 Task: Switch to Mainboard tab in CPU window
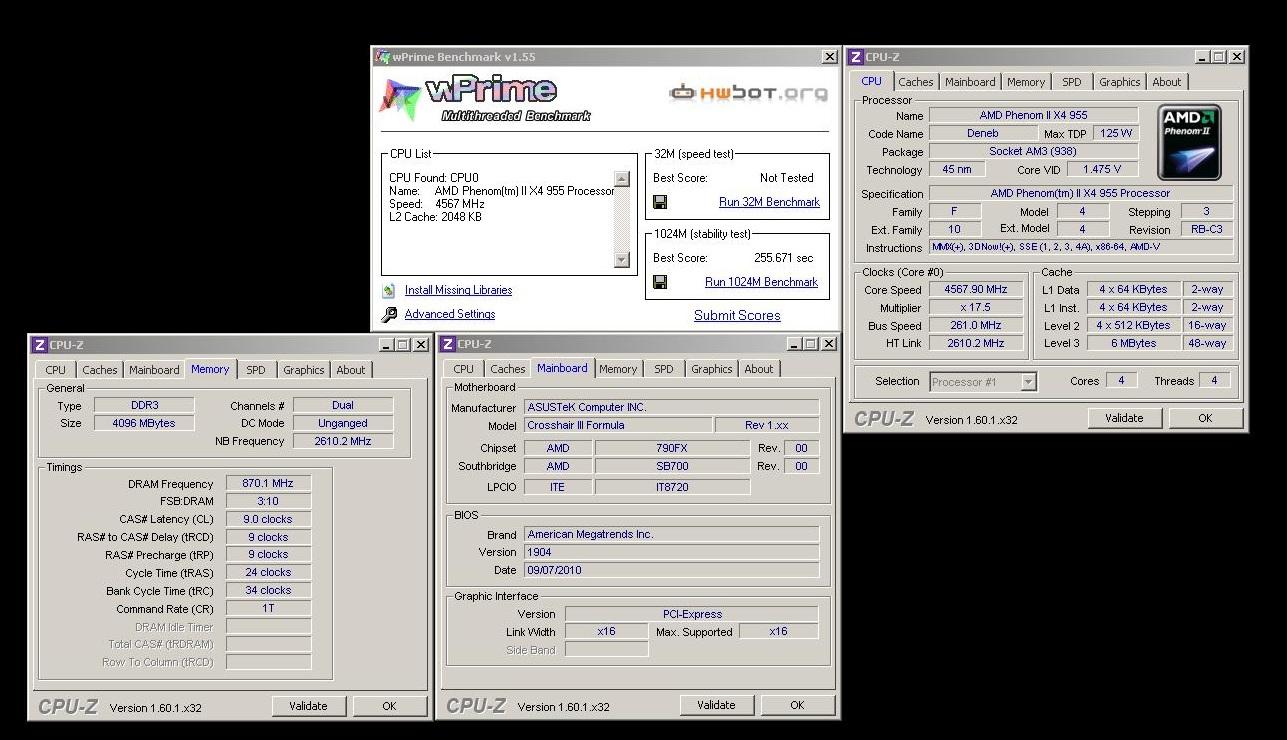tap(970, 82)
